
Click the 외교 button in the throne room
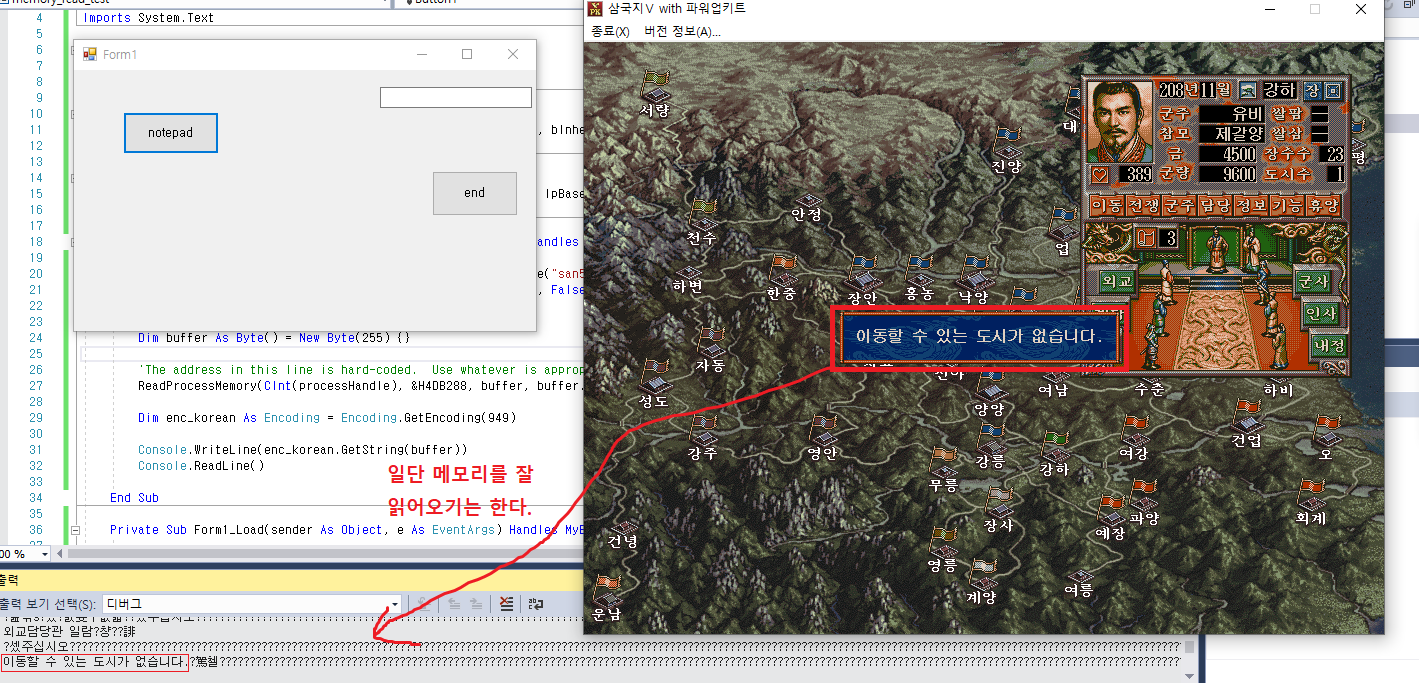(1118, 282)
